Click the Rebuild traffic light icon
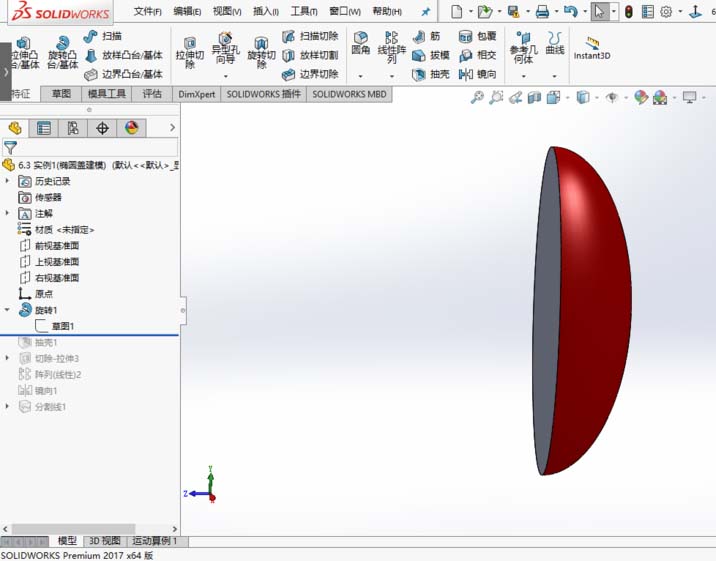Image resolution: width=716 pixels, height=561 pixels. [629, 11]
